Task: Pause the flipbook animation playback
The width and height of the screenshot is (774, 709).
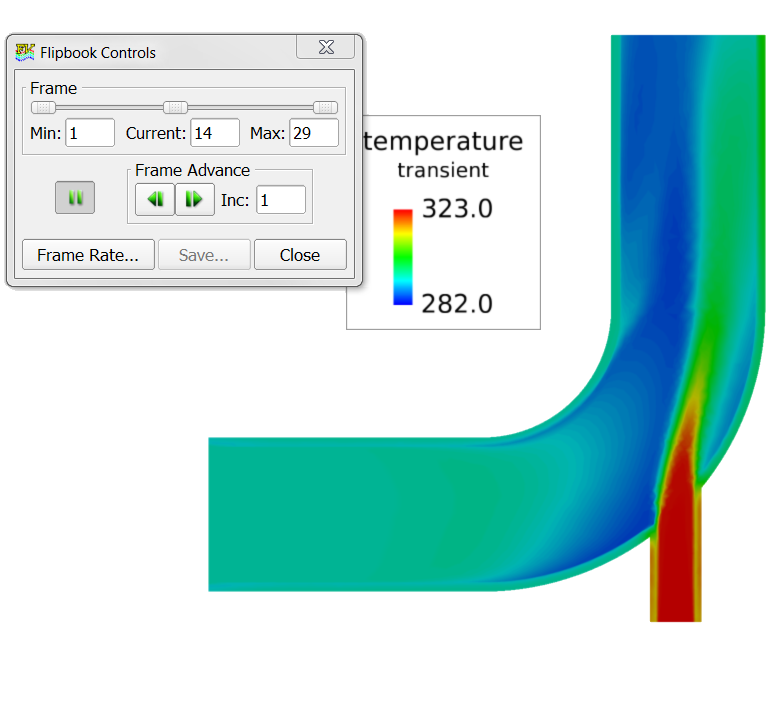Action: [75, 197]
